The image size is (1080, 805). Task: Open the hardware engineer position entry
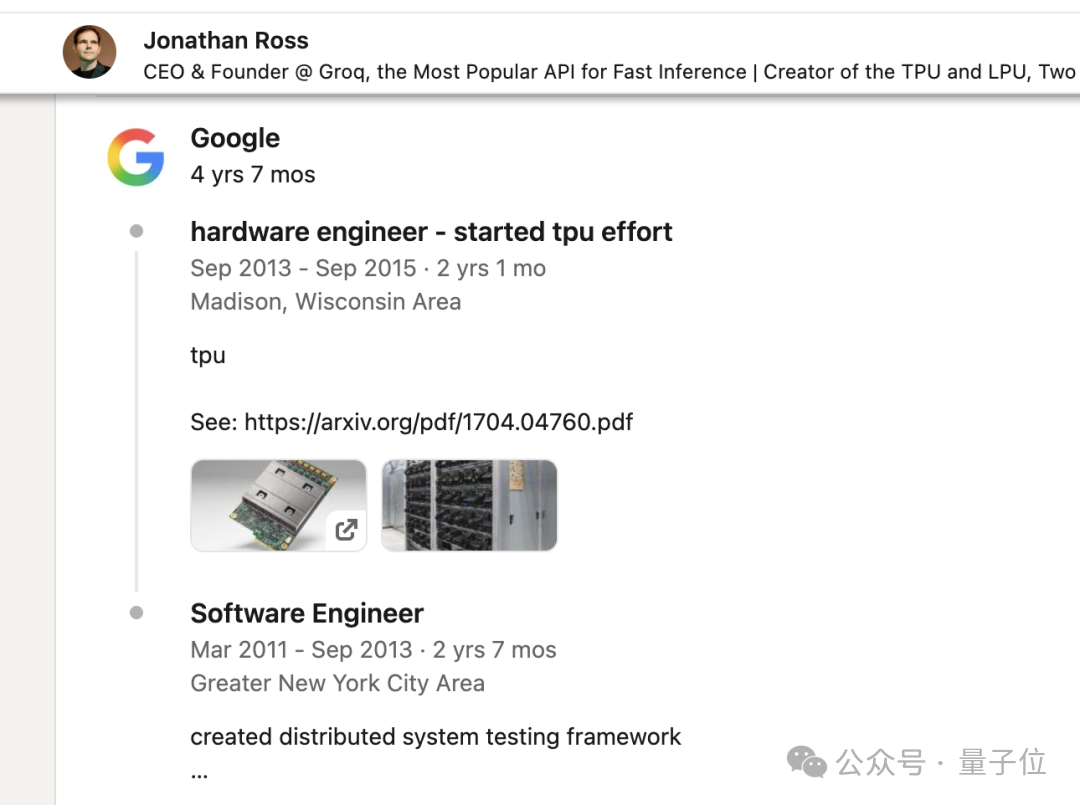point(431,231)
